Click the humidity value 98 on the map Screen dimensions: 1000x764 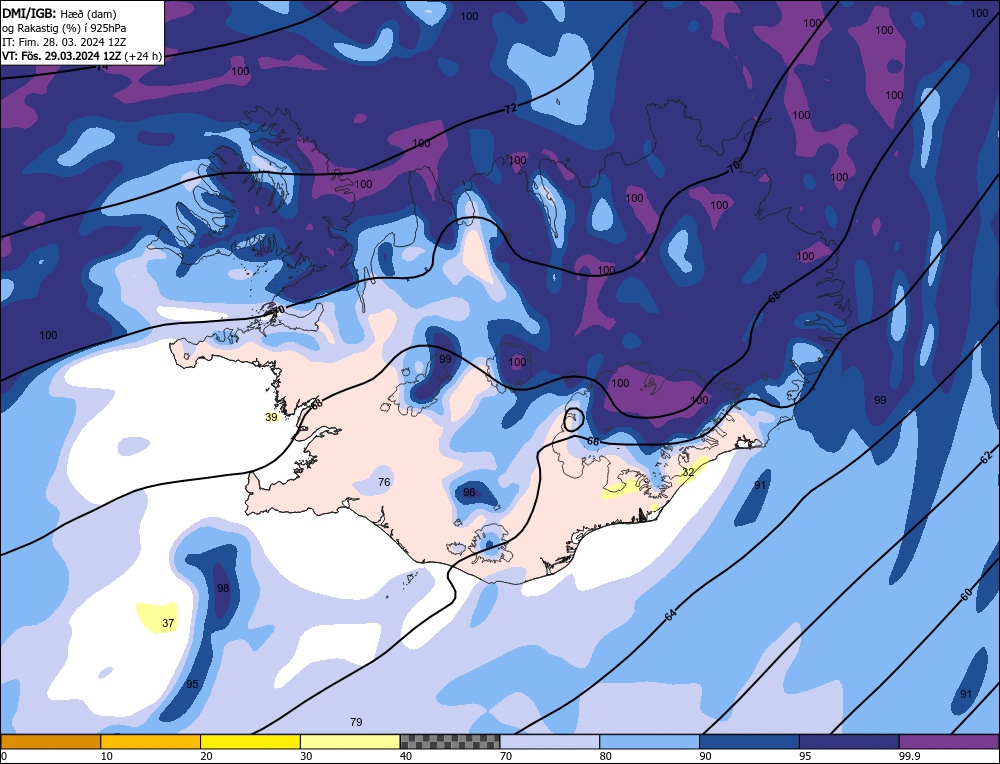(x=223, y=588)
